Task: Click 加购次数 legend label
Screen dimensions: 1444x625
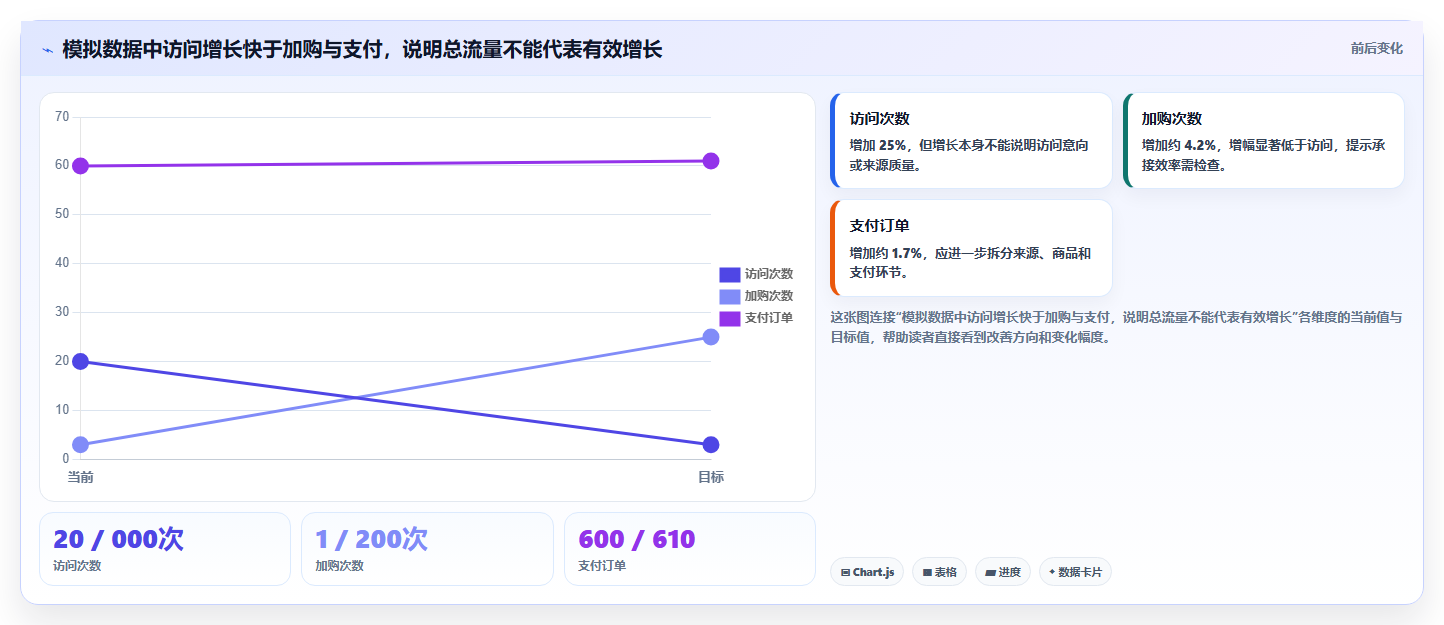Action: pyautogui.click(x=769, y=296)
